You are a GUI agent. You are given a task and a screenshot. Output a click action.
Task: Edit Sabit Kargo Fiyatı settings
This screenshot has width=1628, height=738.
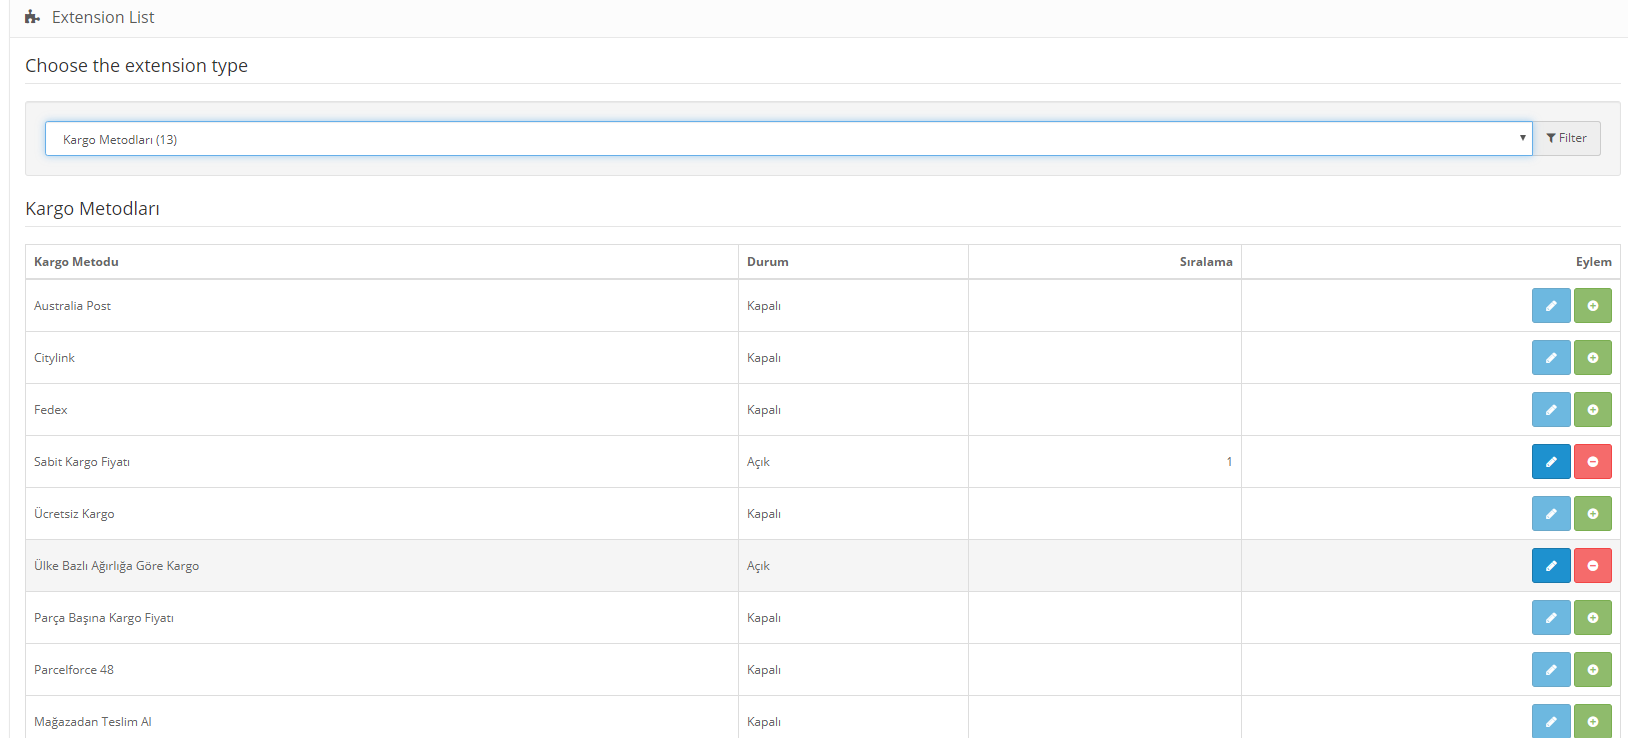[1551, 462]
